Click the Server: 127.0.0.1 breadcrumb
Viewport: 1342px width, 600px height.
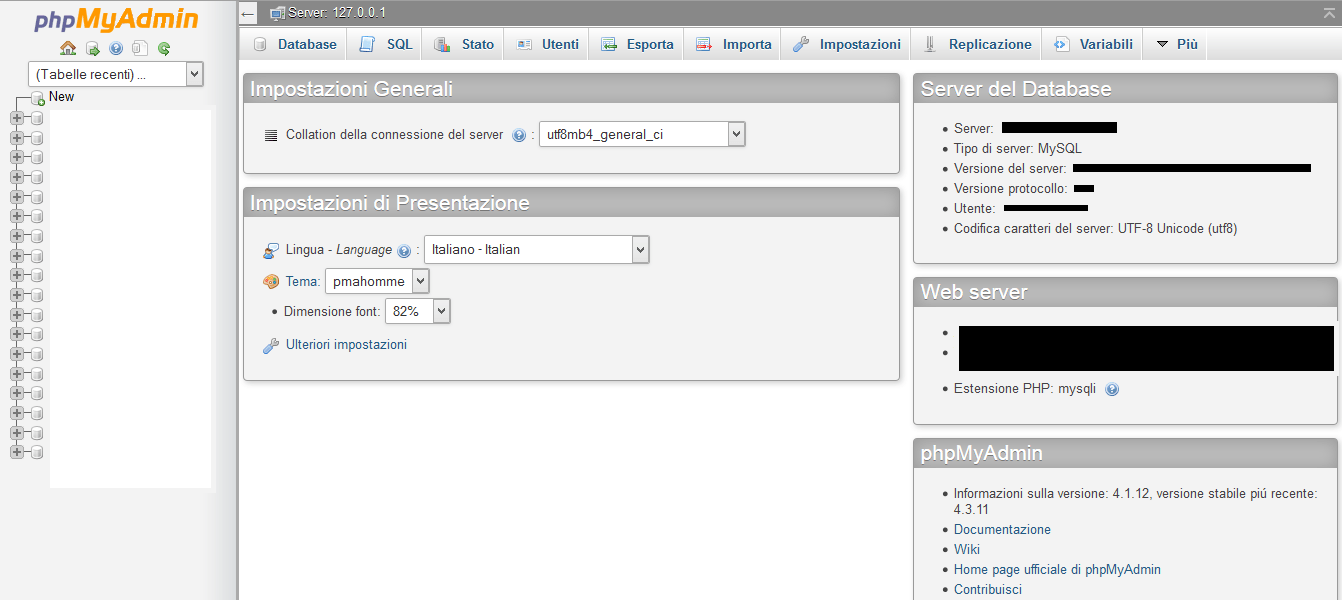tap(336, 13)
